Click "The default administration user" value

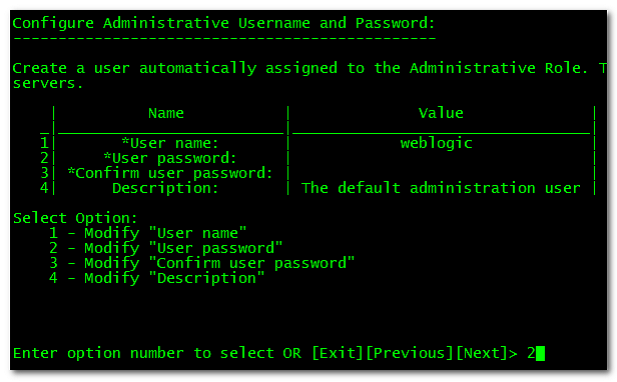pyautogui.click(x=441, y=188)
